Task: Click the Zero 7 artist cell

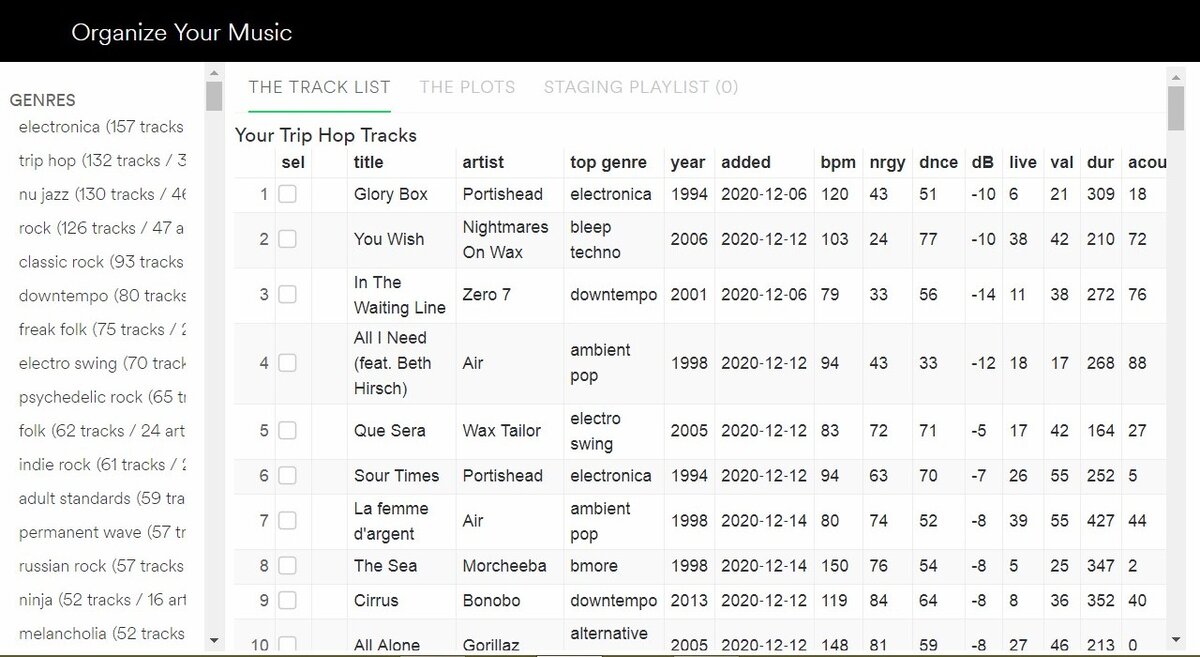Action: point(487,294)
